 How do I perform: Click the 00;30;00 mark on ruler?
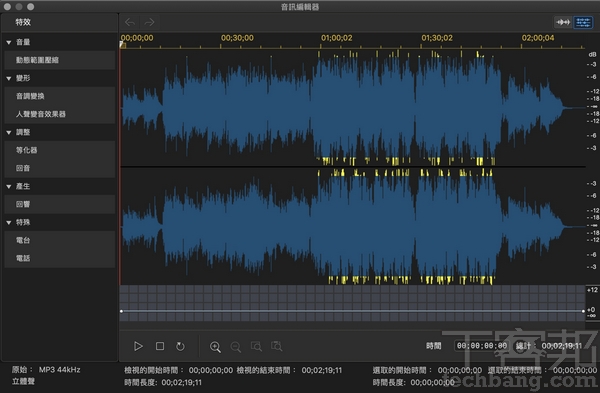237,38
